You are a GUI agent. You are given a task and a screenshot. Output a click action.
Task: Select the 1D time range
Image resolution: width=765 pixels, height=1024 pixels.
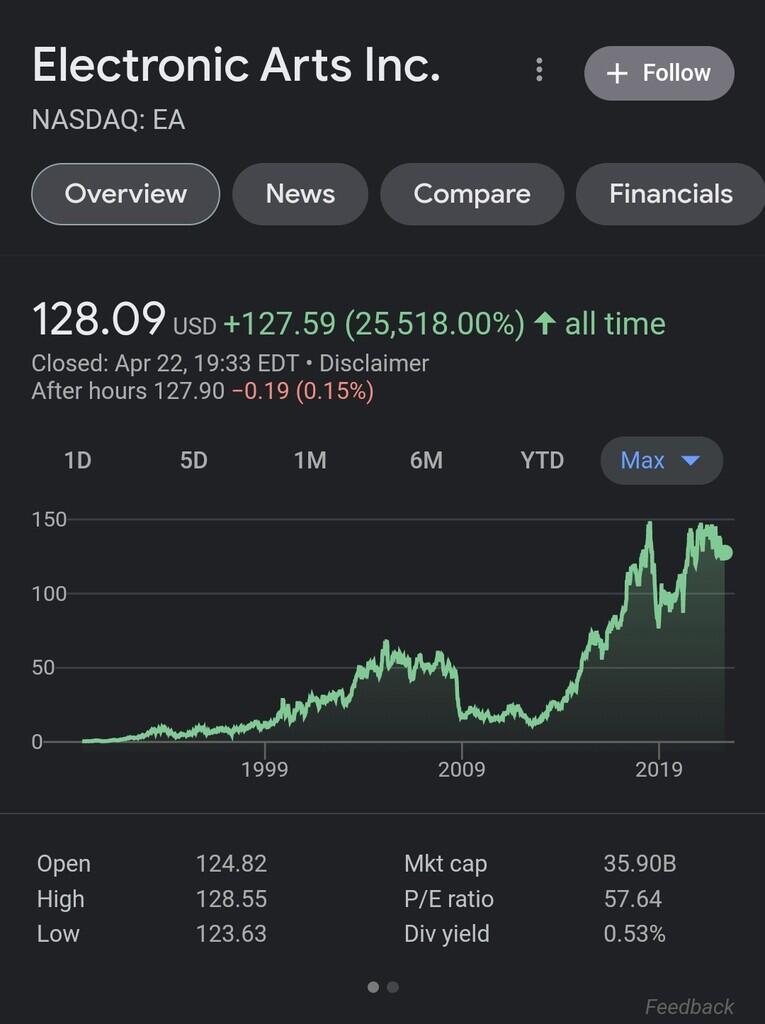(x=77, y=461)
